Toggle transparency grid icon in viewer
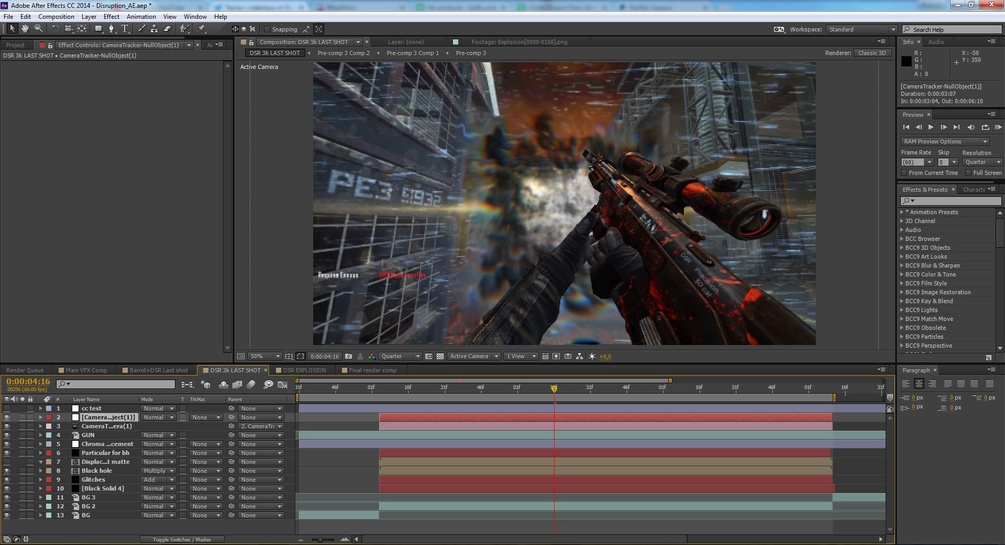Image resolution: width=1005 pixels, height=545 pixels. pyautogui.click(x=440, y=356)
